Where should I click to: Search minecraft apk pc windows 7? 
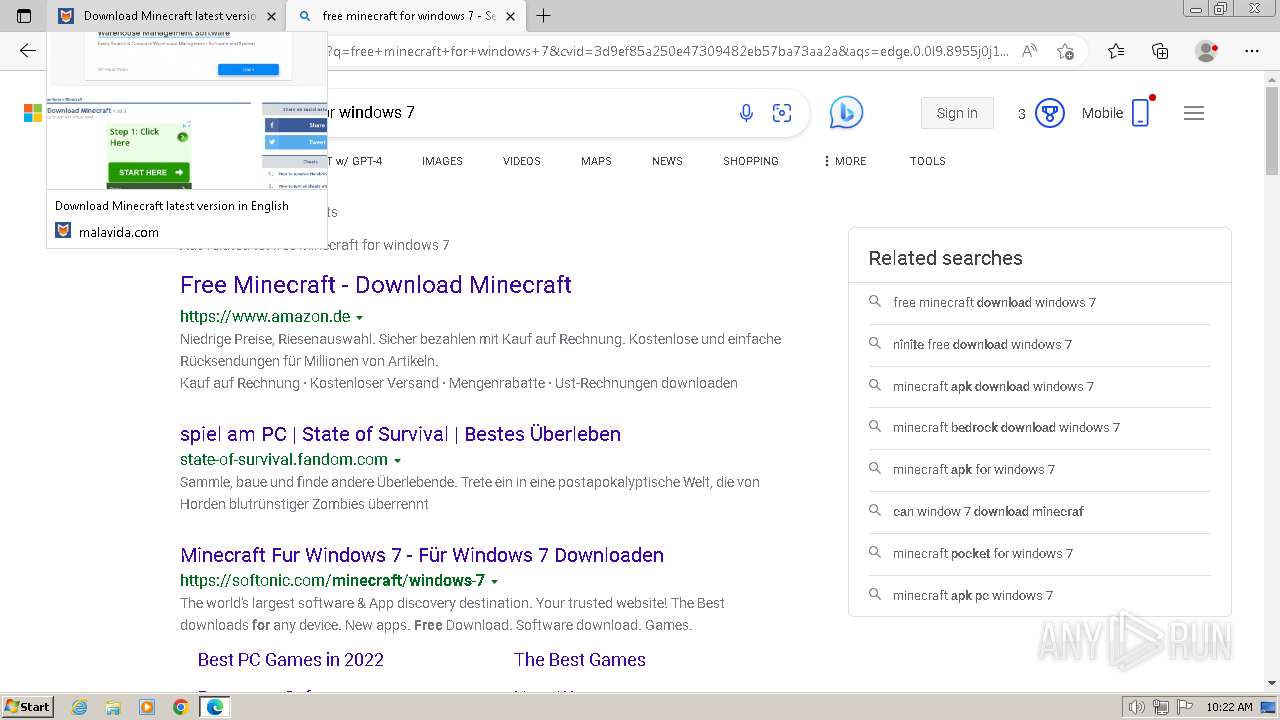click(x=1040, y=595)
